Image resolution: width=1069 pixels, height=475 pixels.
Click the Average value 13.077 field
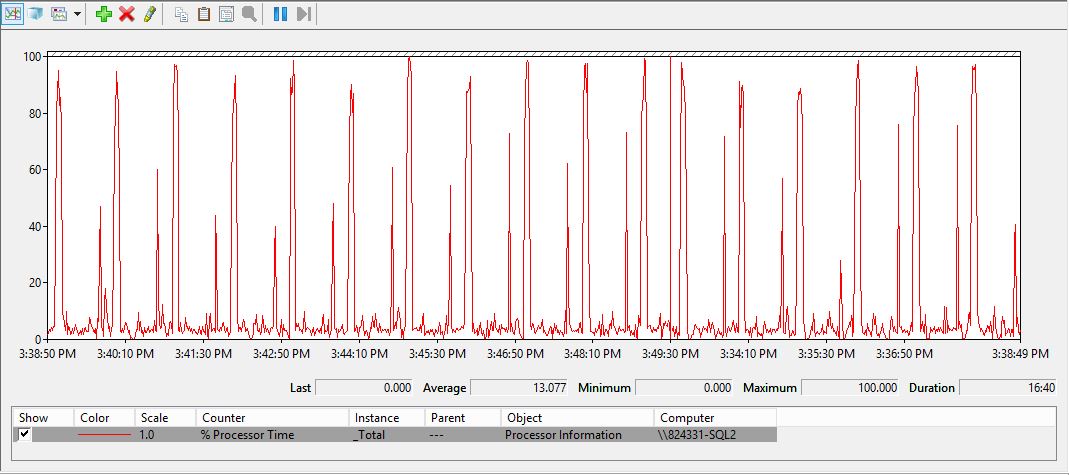coord(519,388)
